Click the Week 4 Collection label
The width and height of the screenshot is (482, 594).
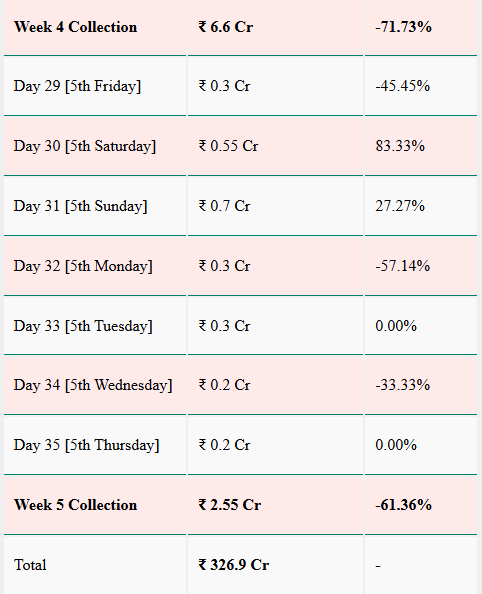click(75, 27)
